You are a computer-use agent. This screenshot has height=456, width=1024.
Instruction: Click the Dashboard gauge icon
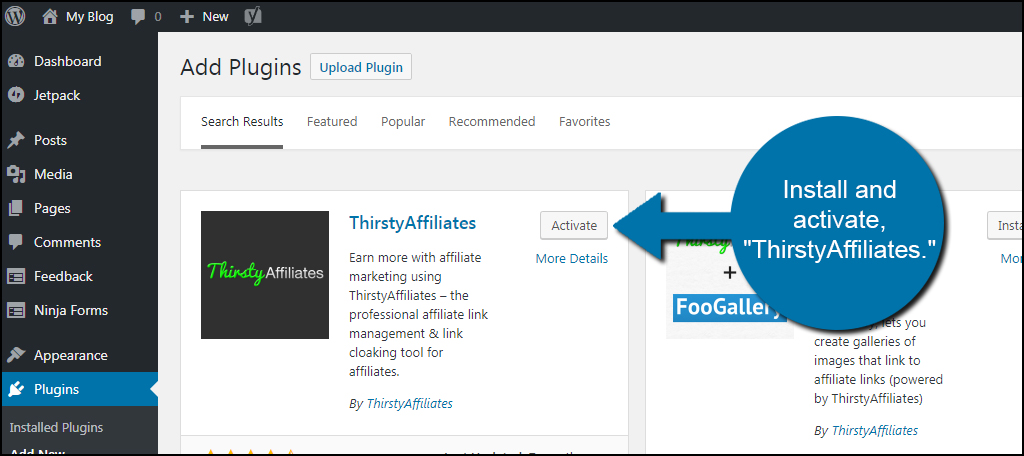tap(16, 61)
